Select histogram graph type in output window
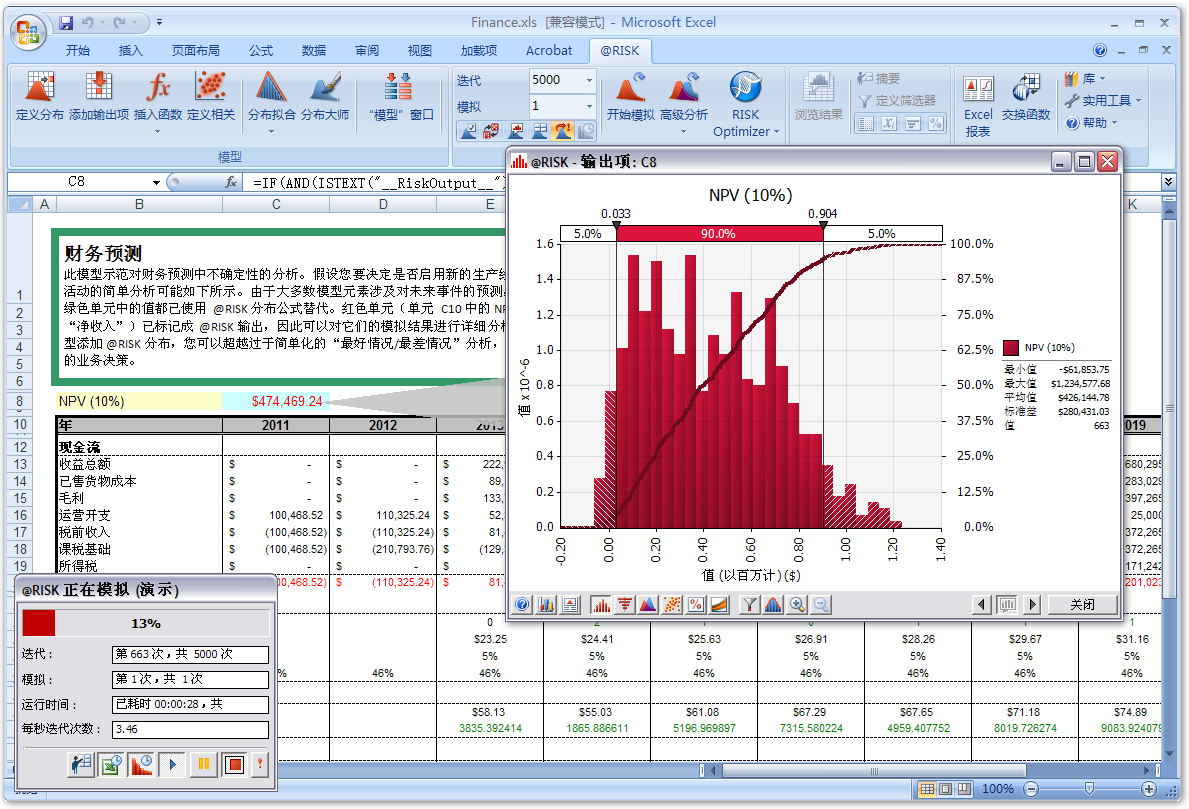 coord(601,604)
